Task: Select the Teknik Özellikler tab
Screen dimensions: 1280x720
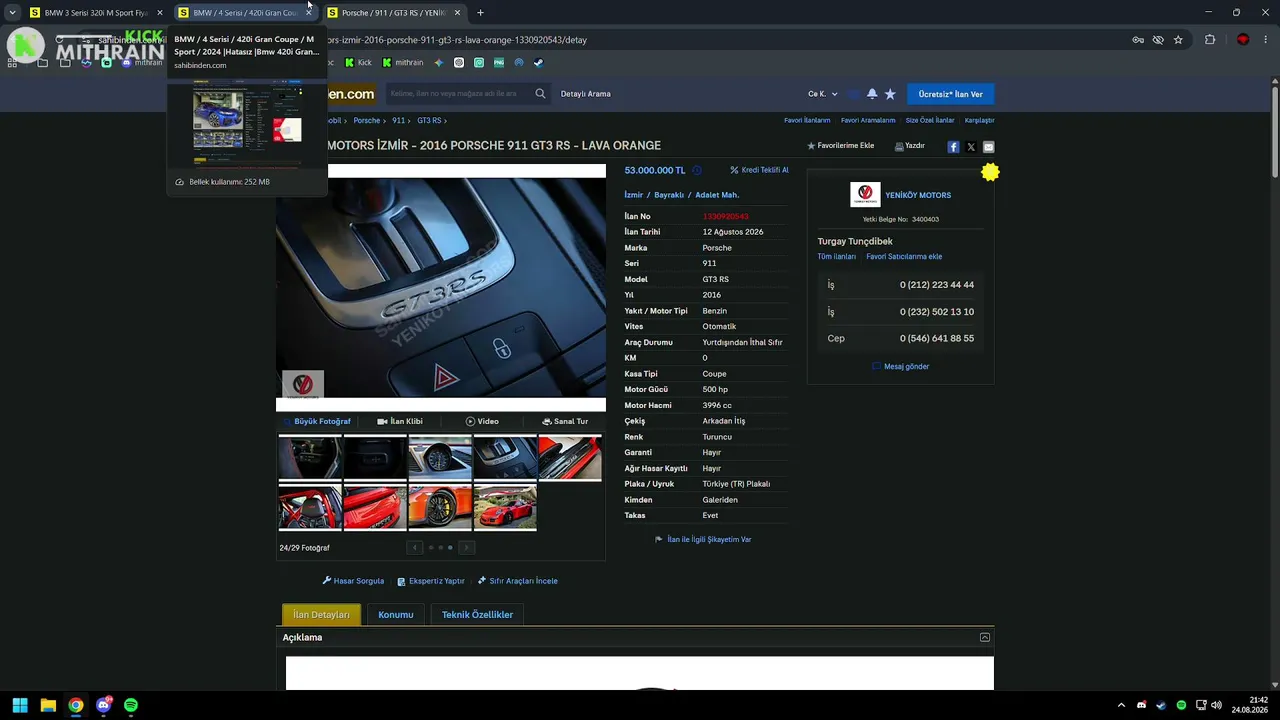Action: tap(477, 615)
